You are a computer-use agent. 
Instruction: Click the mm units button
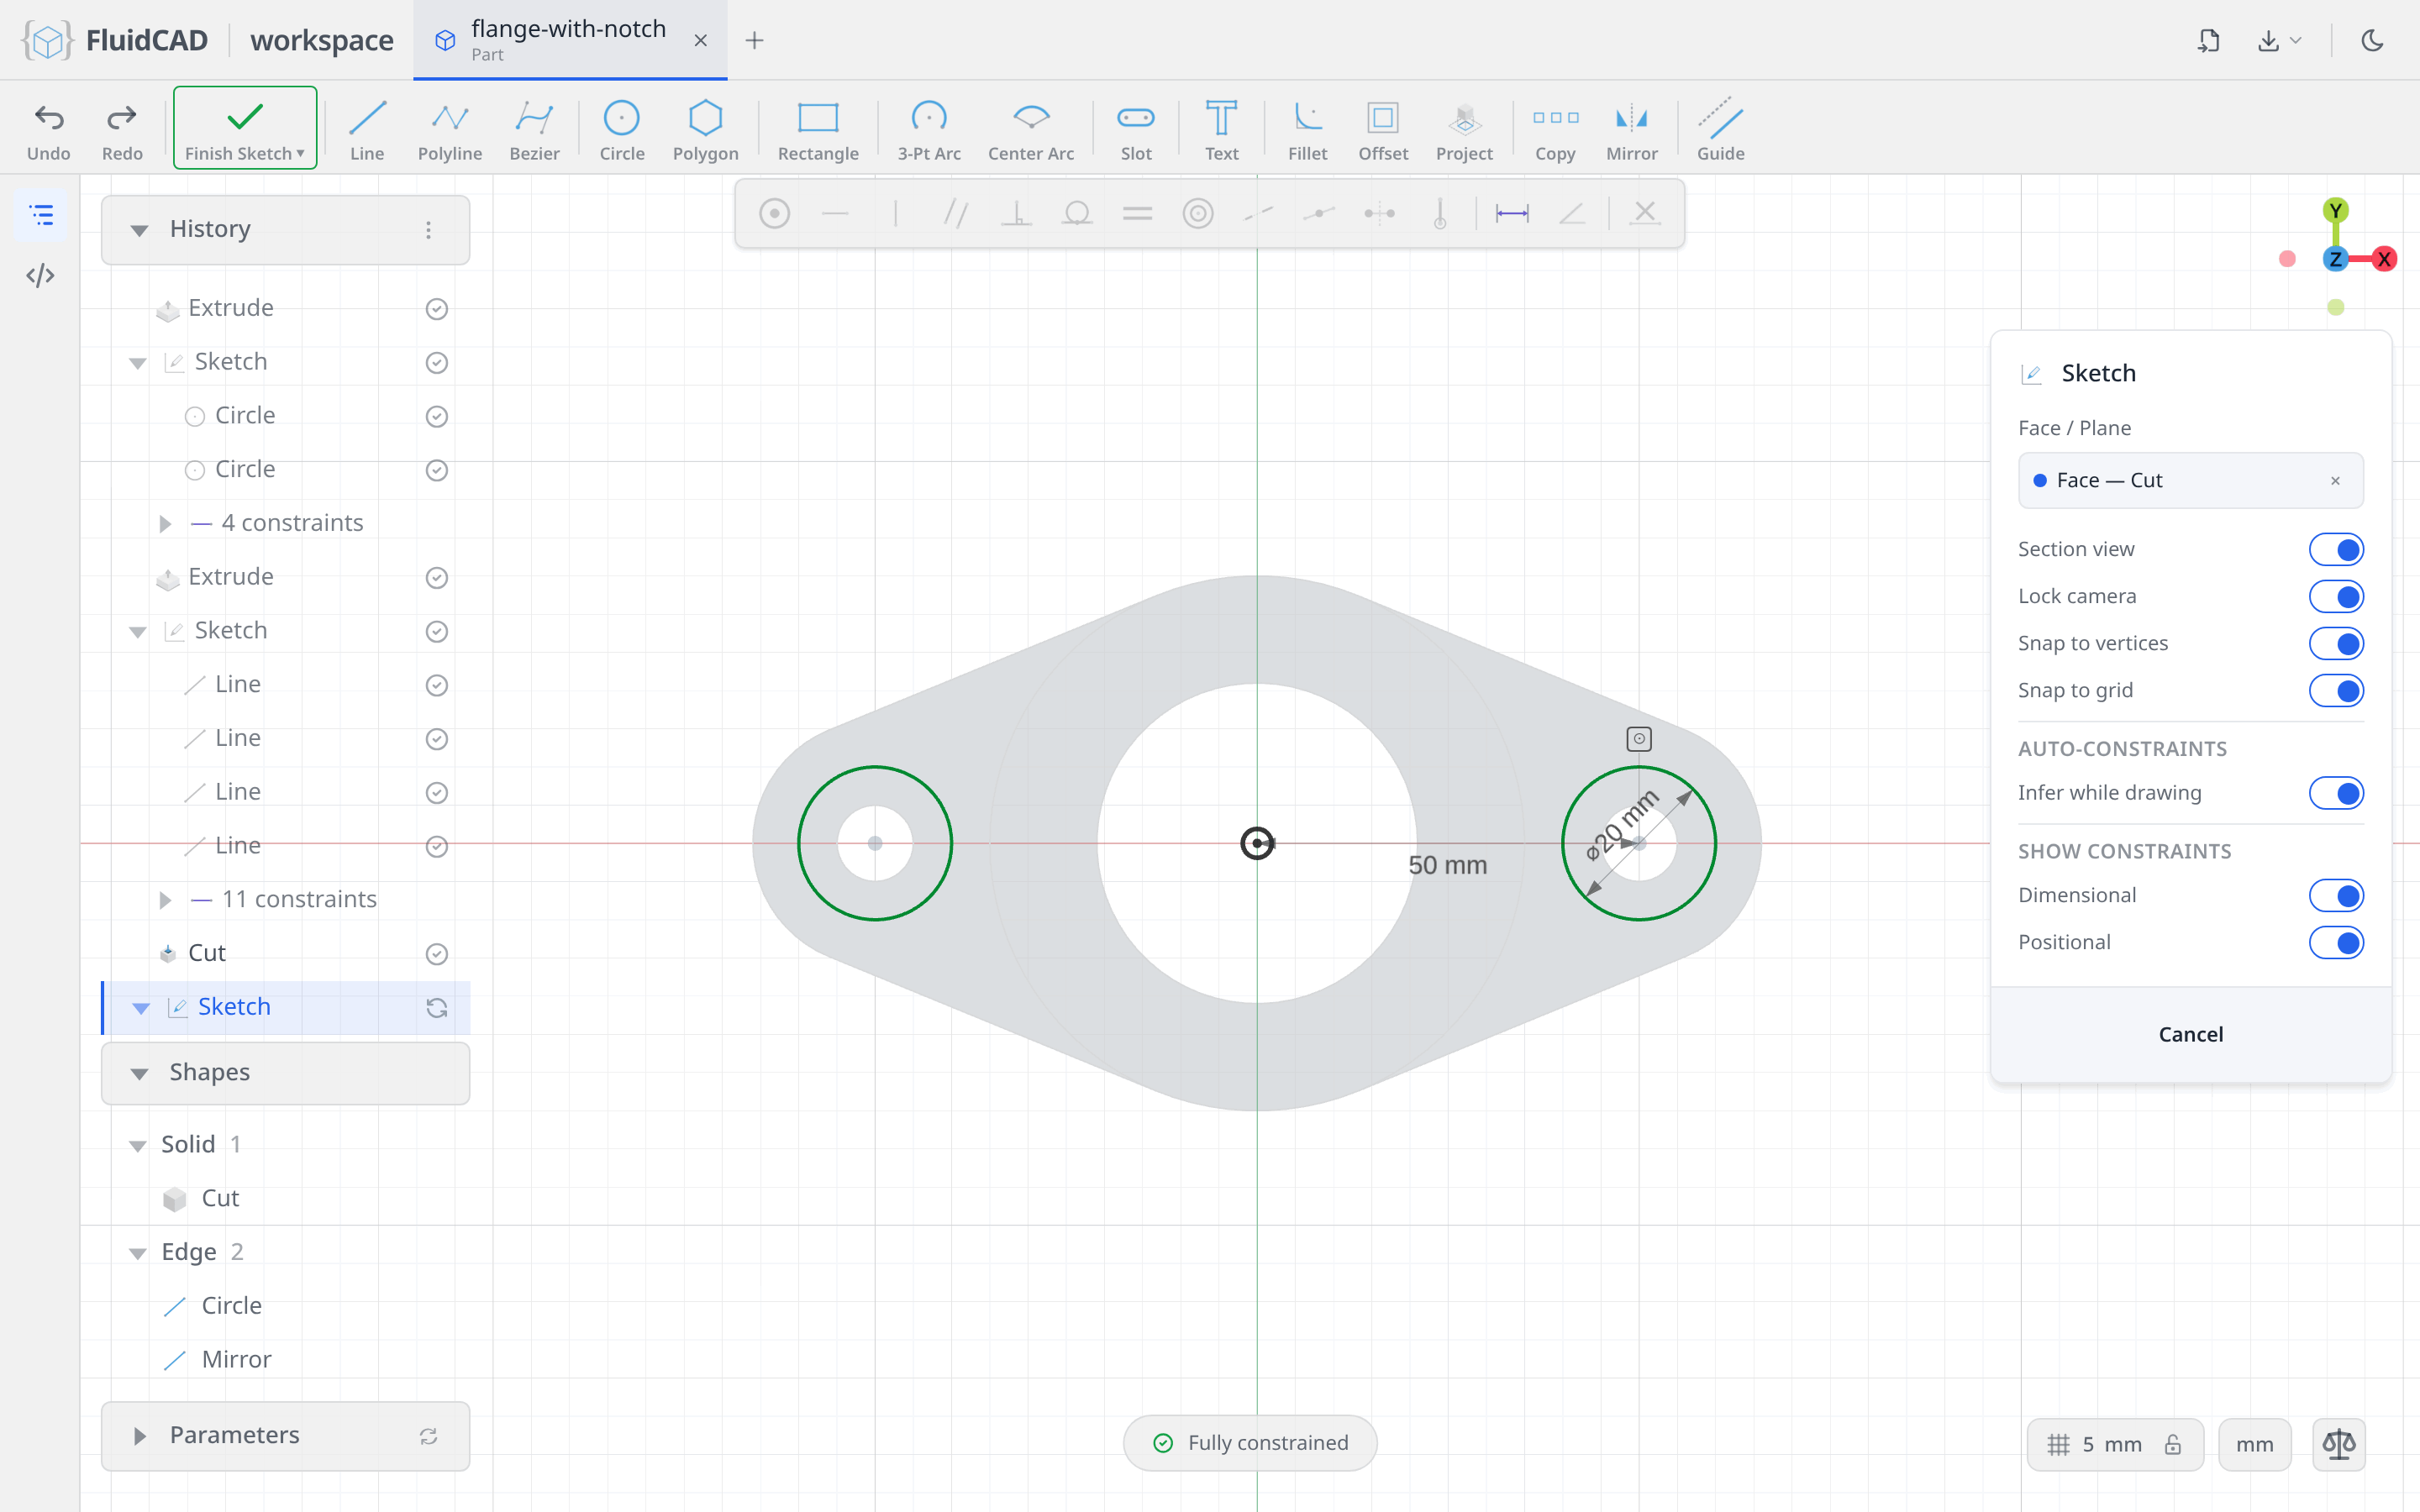2254,1444
